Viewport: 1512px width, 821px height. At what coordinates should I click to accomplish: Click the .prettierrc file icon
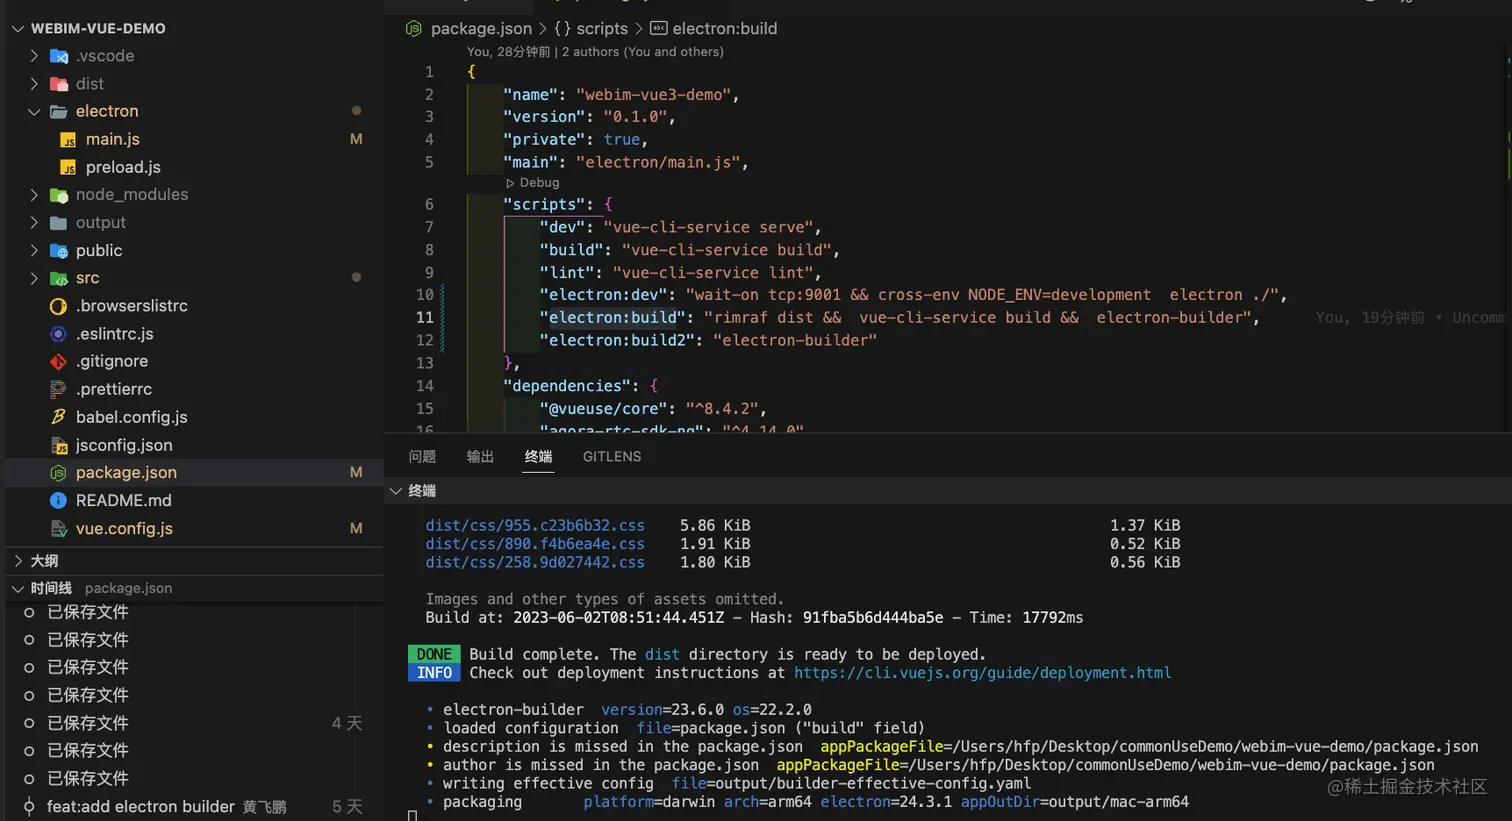(59, 389)
